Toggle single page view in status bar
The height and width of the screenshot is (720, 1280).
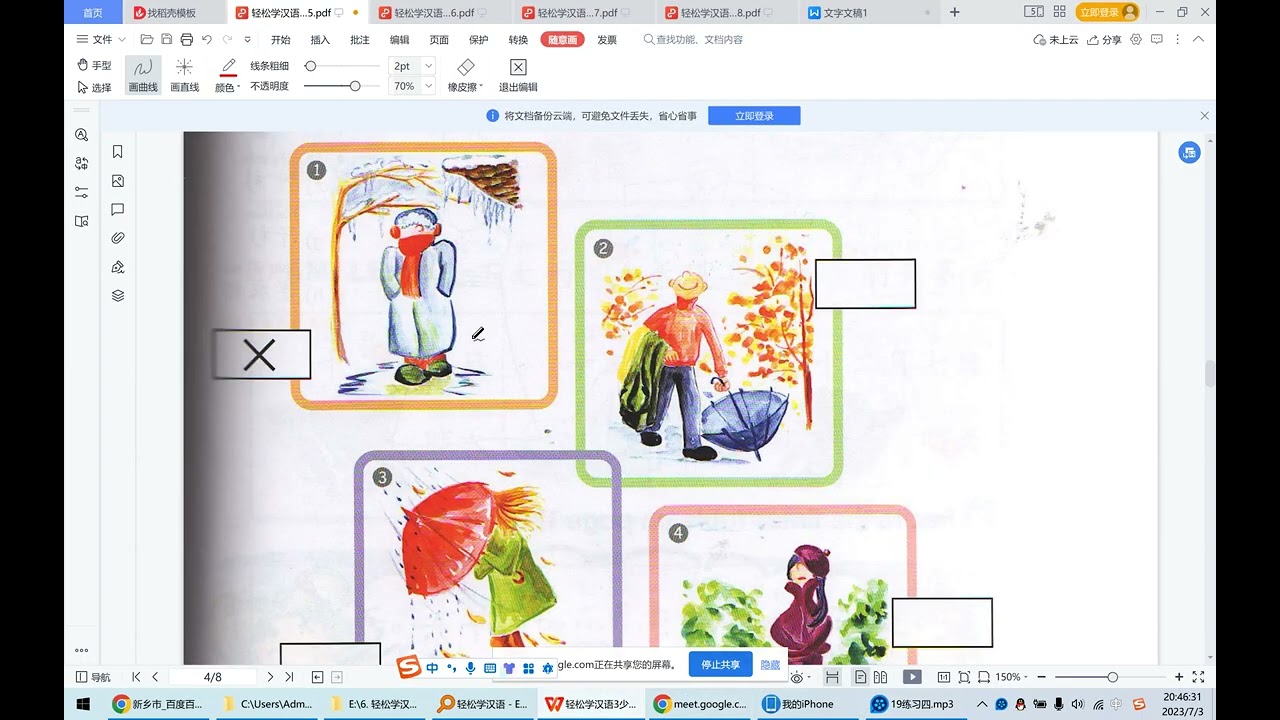(859, 677)
